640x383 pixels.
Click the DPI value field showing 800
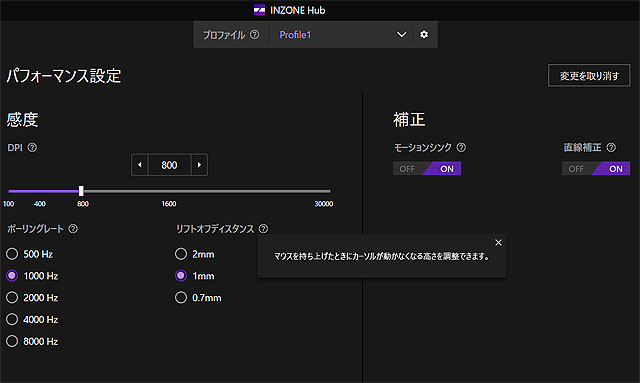(169, 165)
